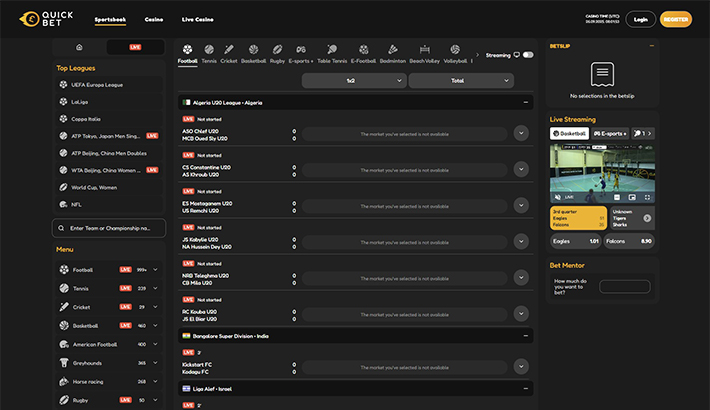Viewport: 710px width, 410px height.
Task: Click the home icon in left sidebar
Action: (x=79, y=47)
